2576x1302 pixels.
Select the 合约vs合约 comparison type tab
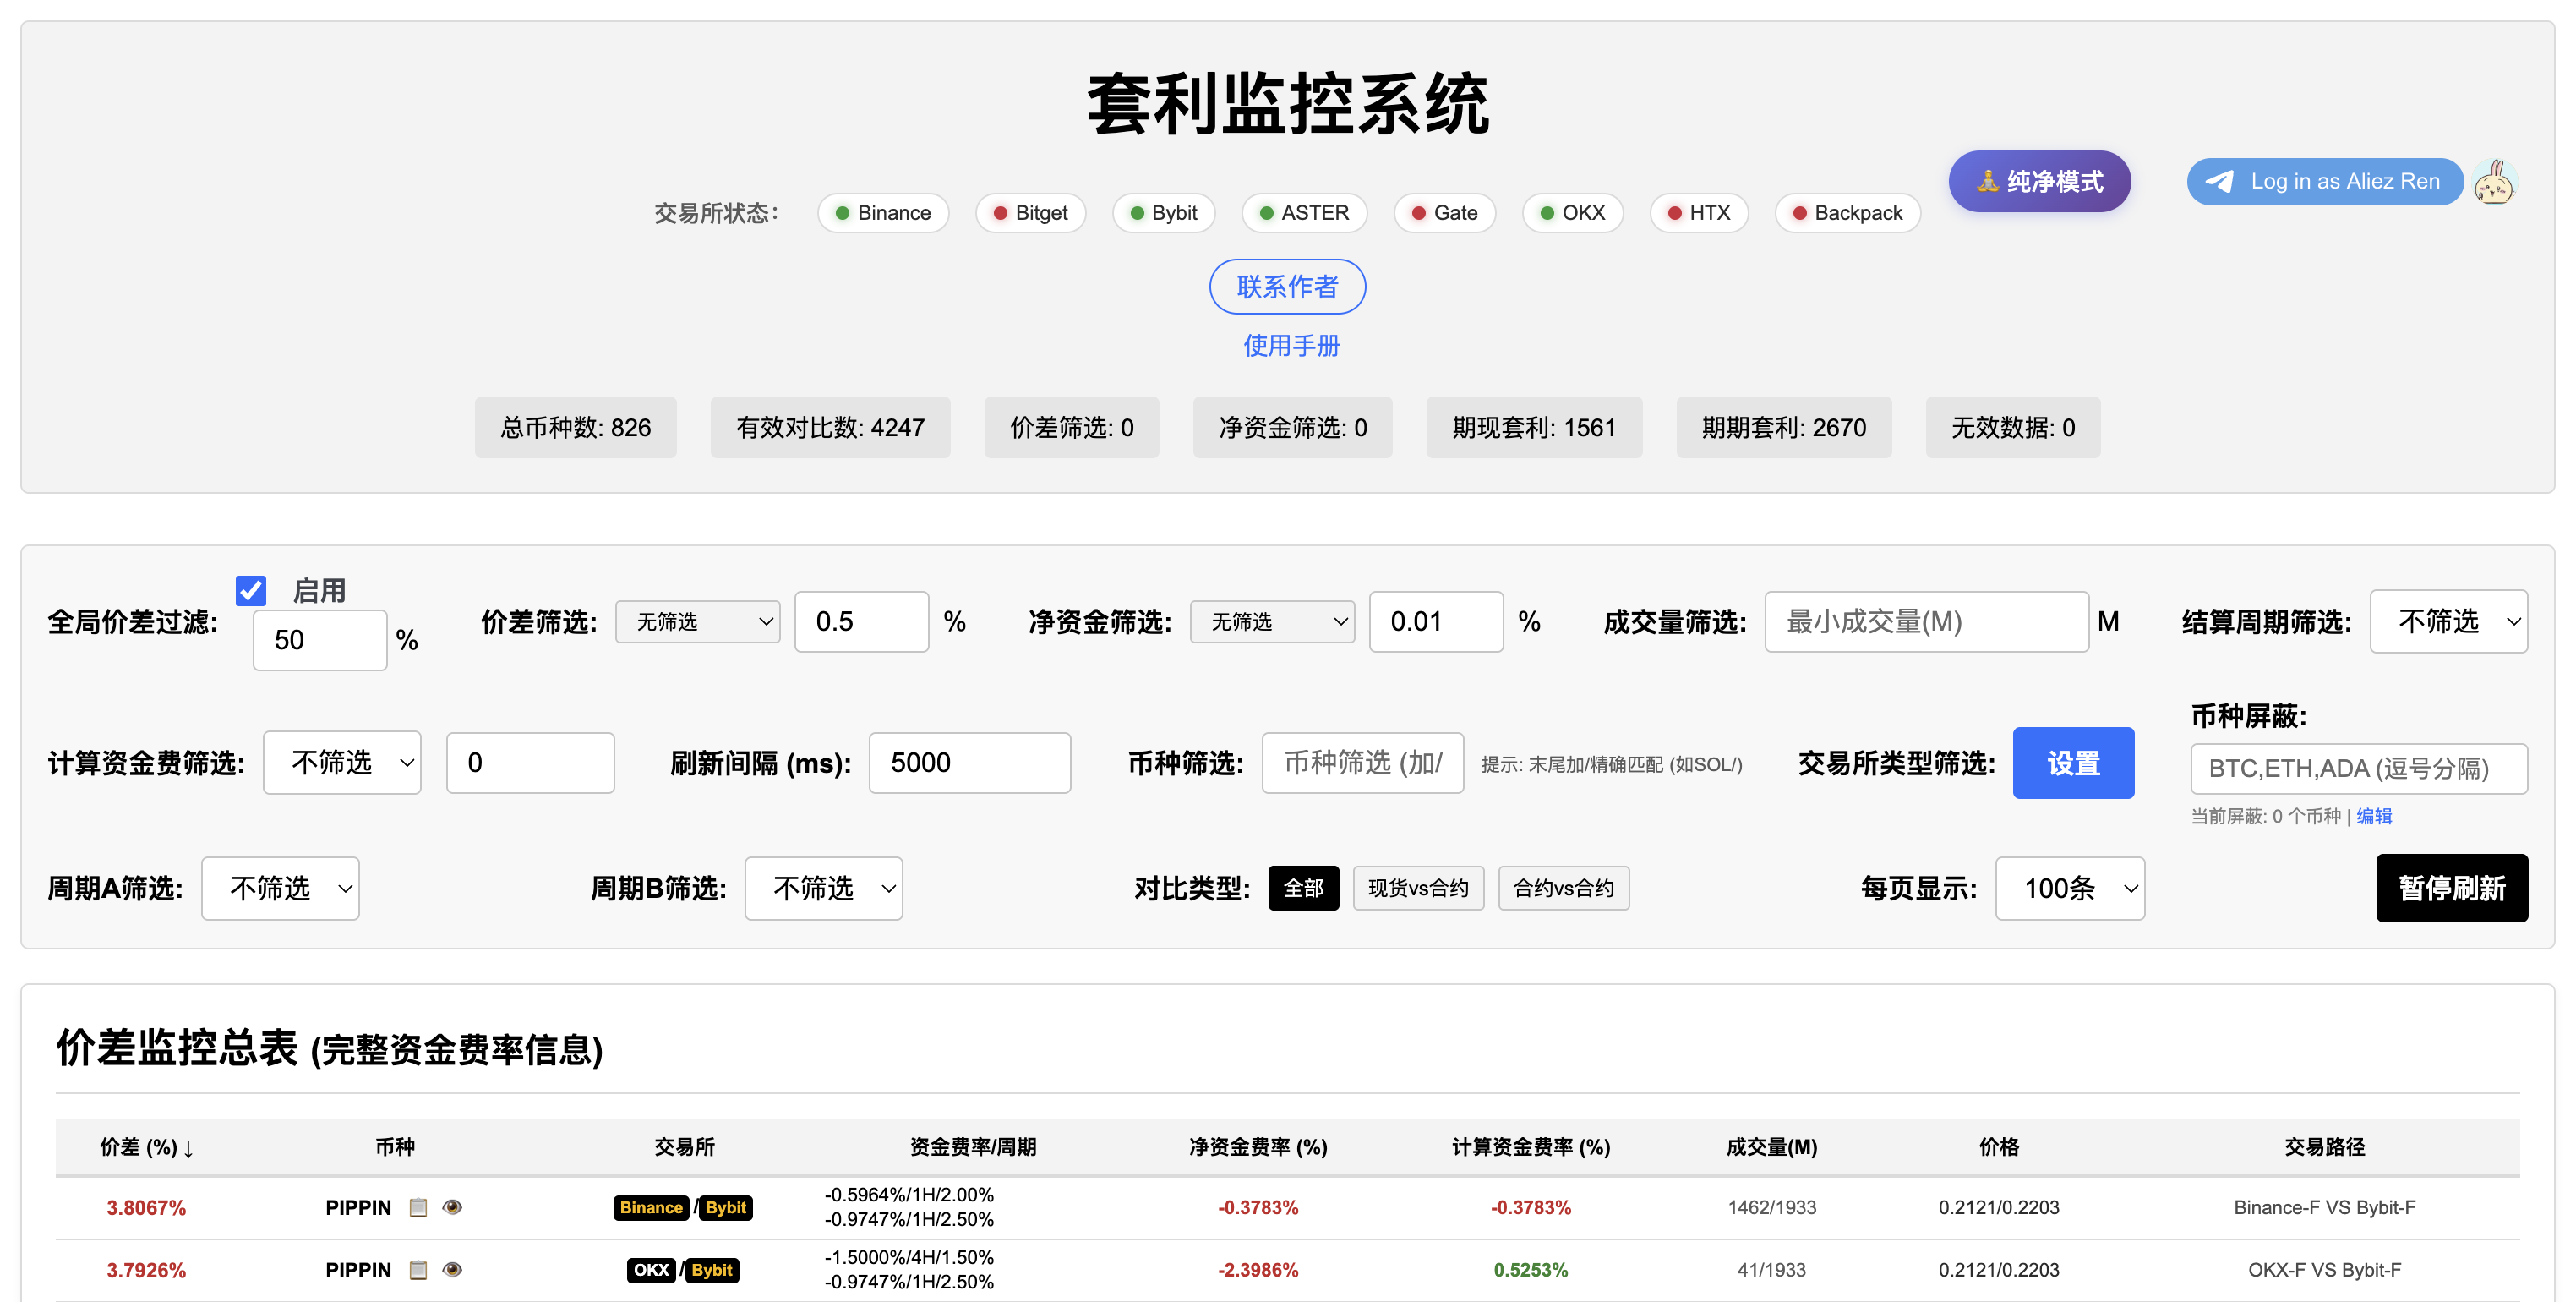point(1563,888)
